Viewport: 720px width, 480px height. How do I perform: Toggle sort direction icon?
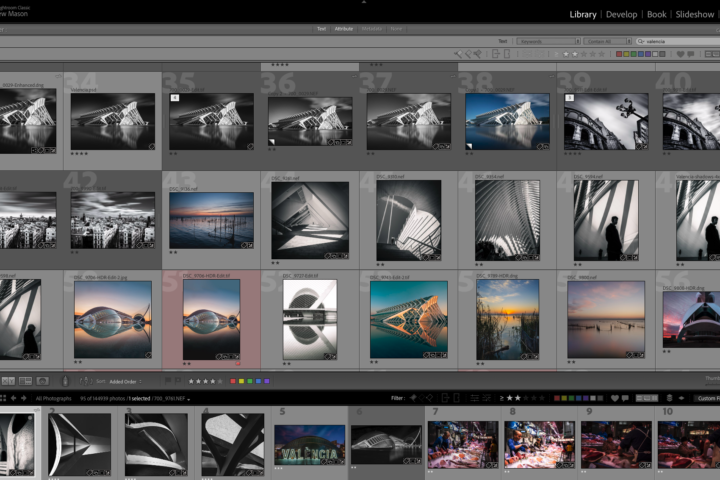[x=86, y=381]
